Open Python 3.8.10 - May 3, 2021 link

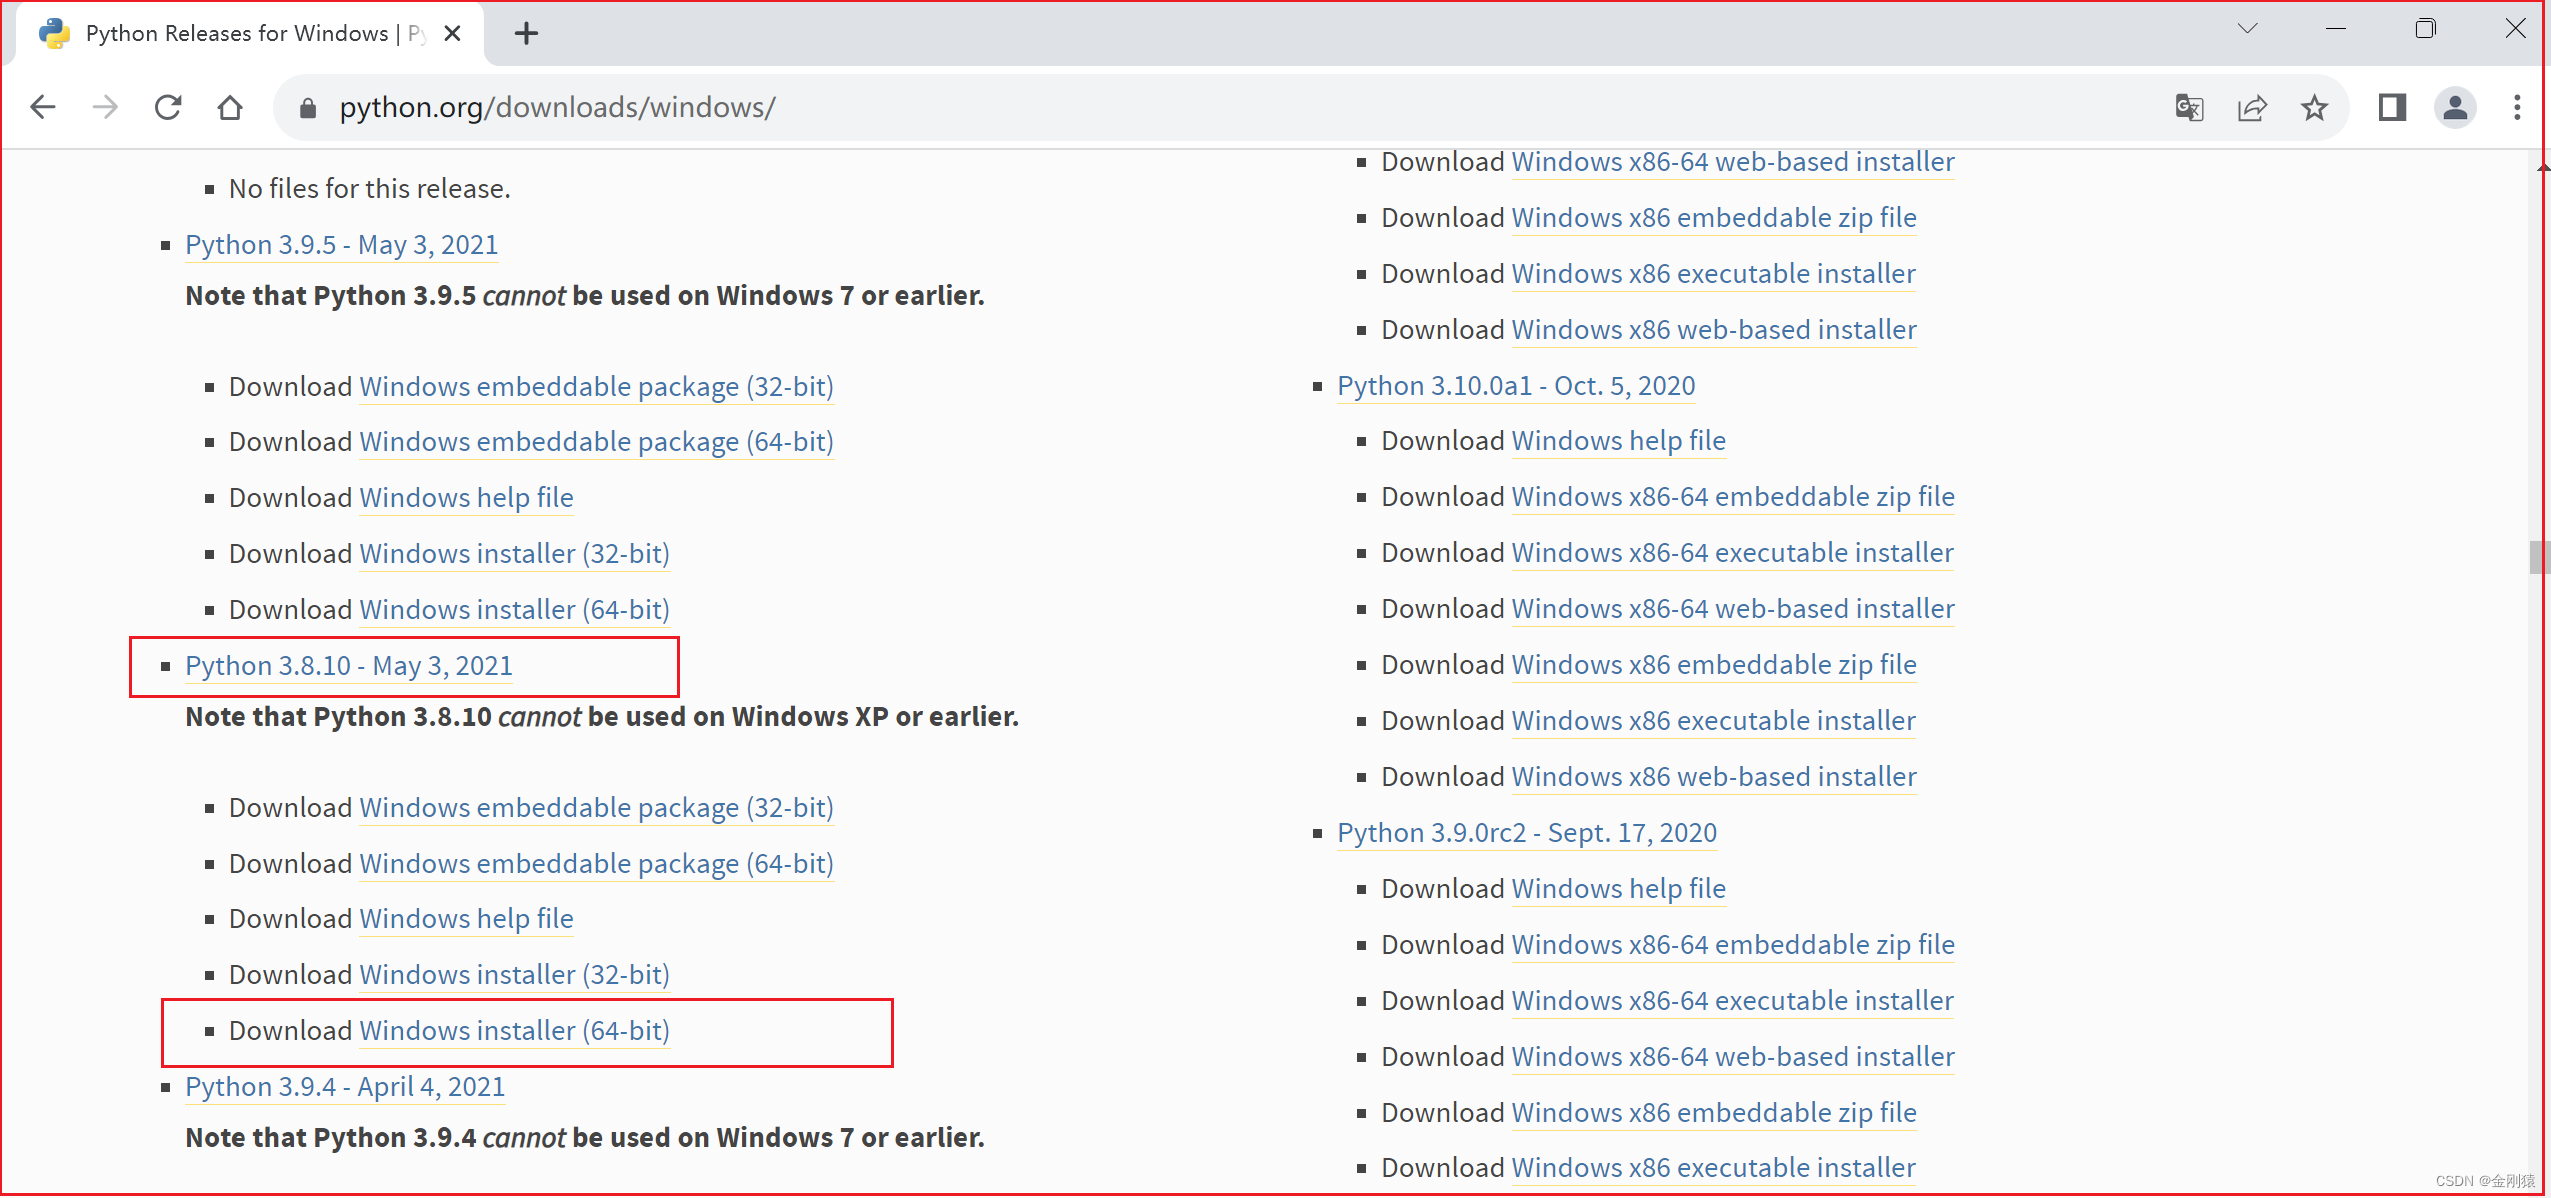(348, 666)
